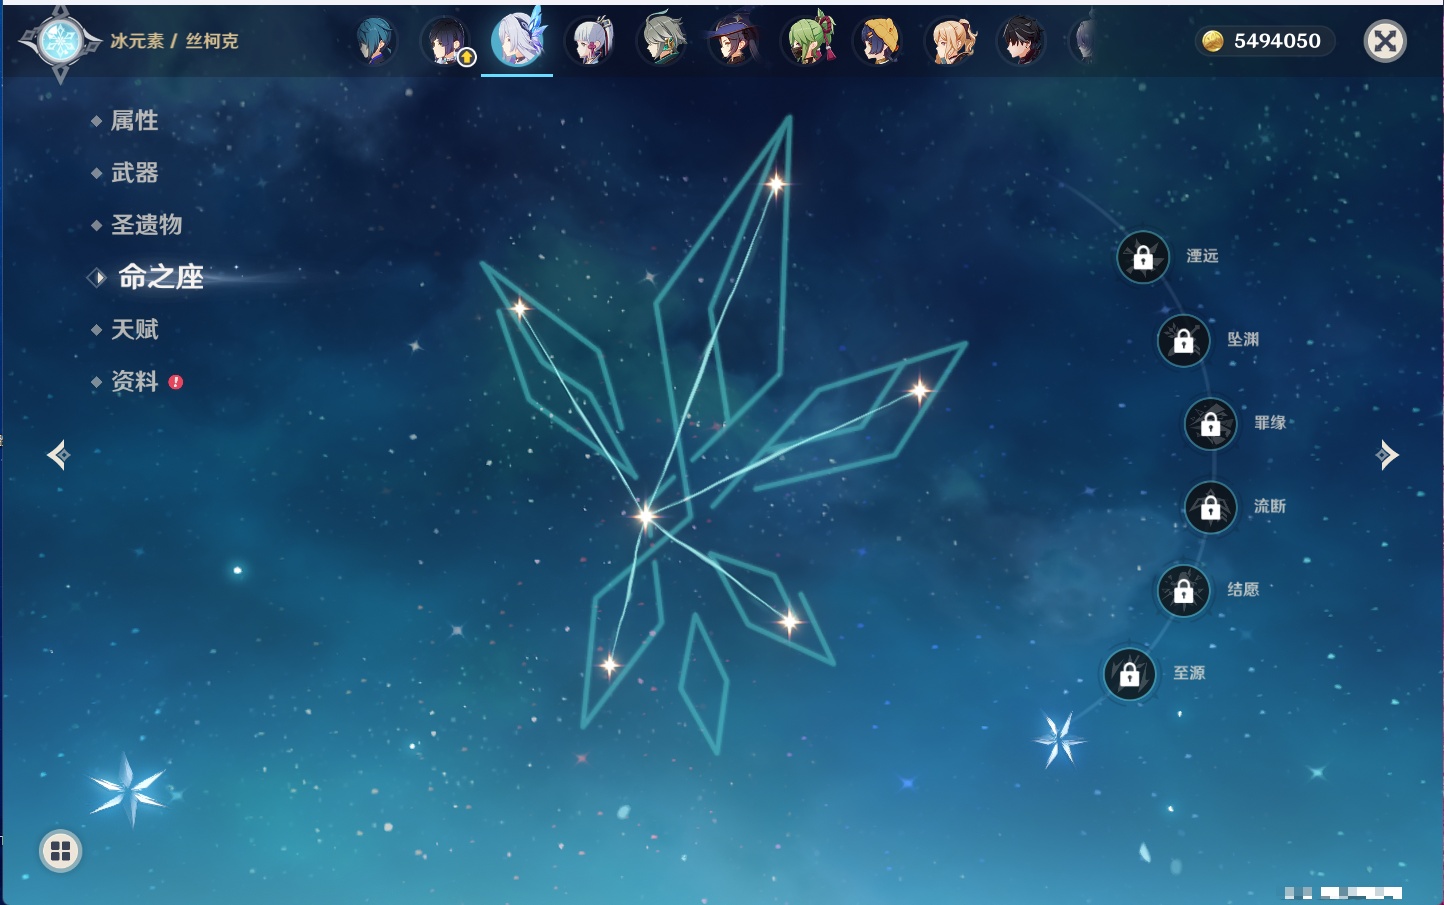Unlock the 湮远 constellation node
This screenshot has width=1444, height=905.
click(x=1143, y=257)
